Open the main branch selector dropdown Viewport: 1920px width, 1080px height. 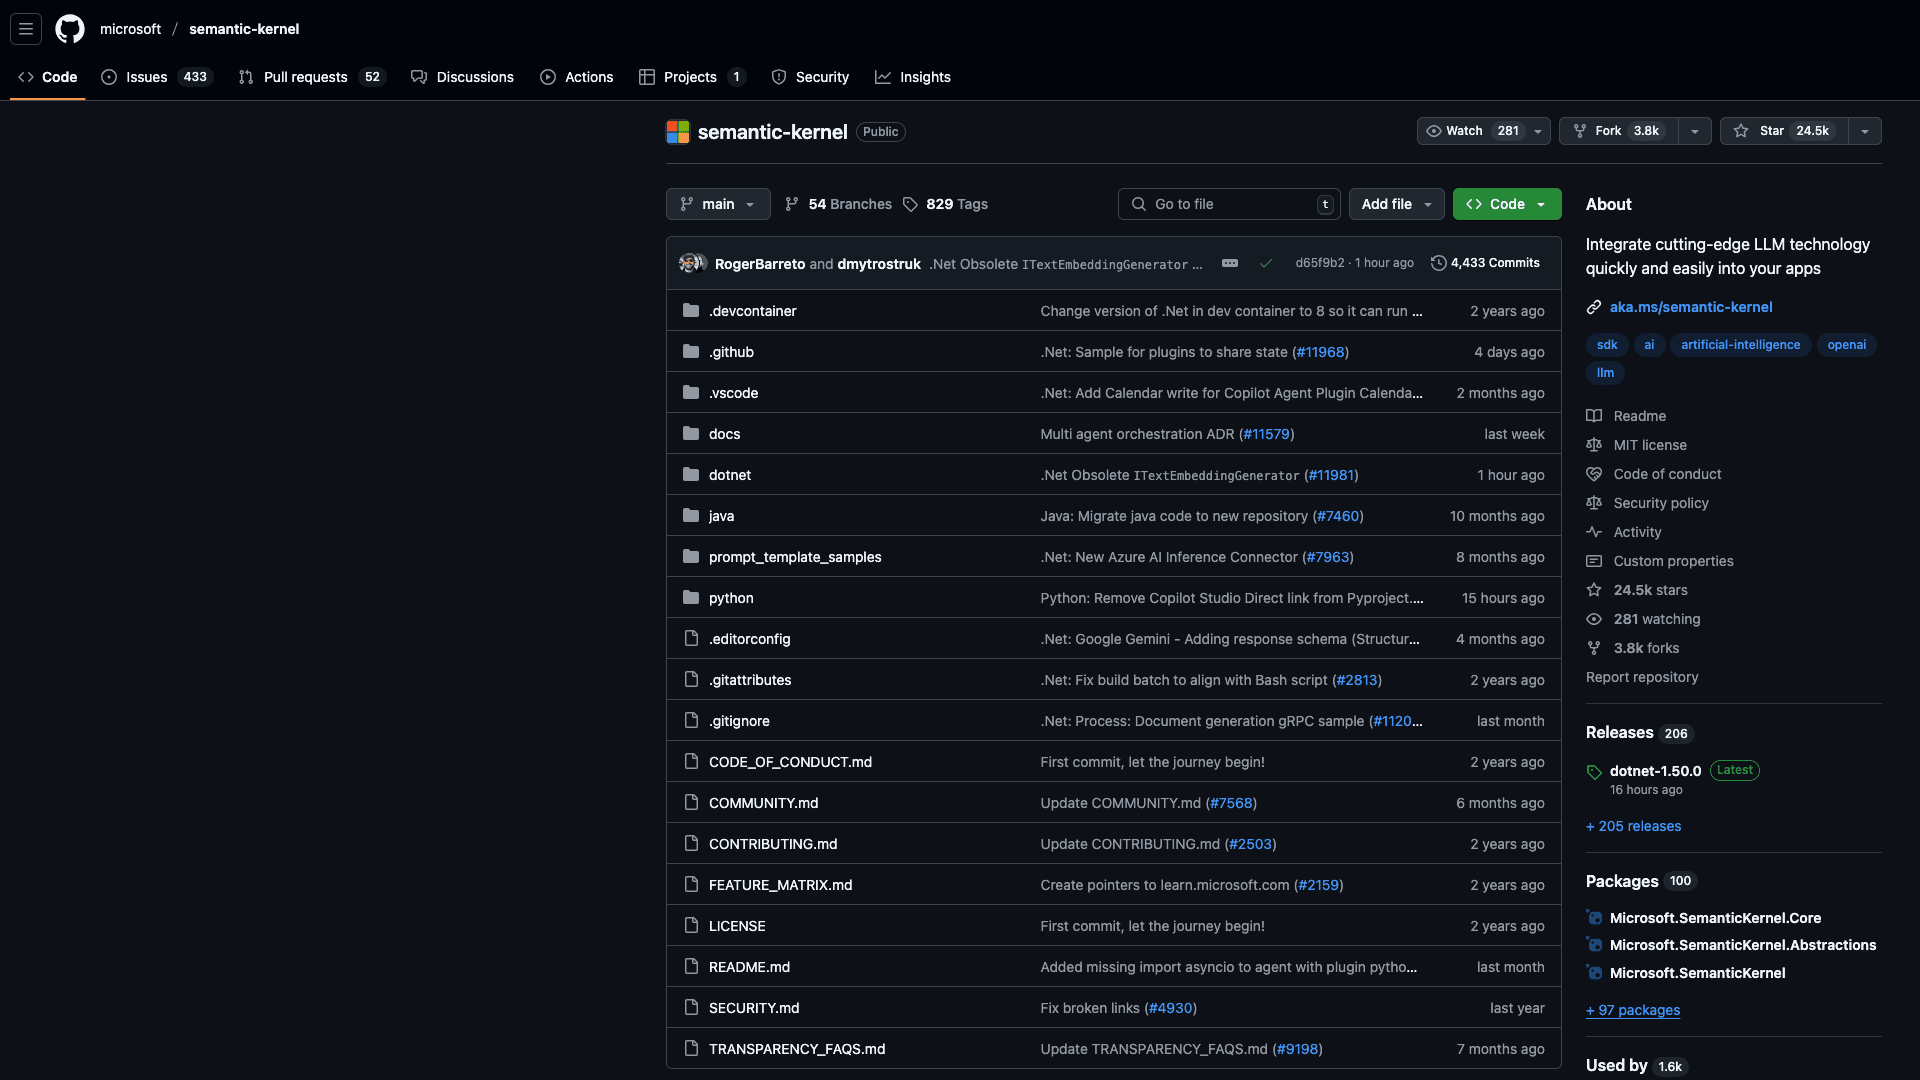point(718,204)
